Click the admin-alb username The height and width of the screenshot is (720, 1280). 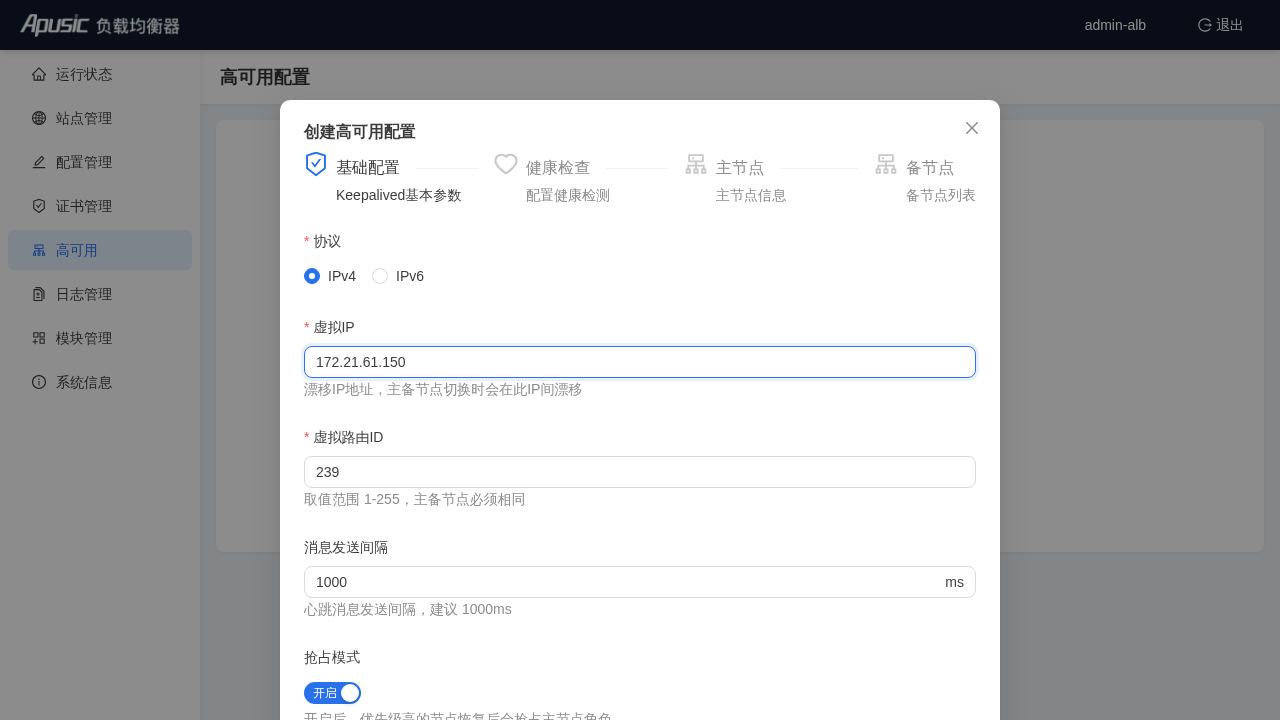[1115, 25]
